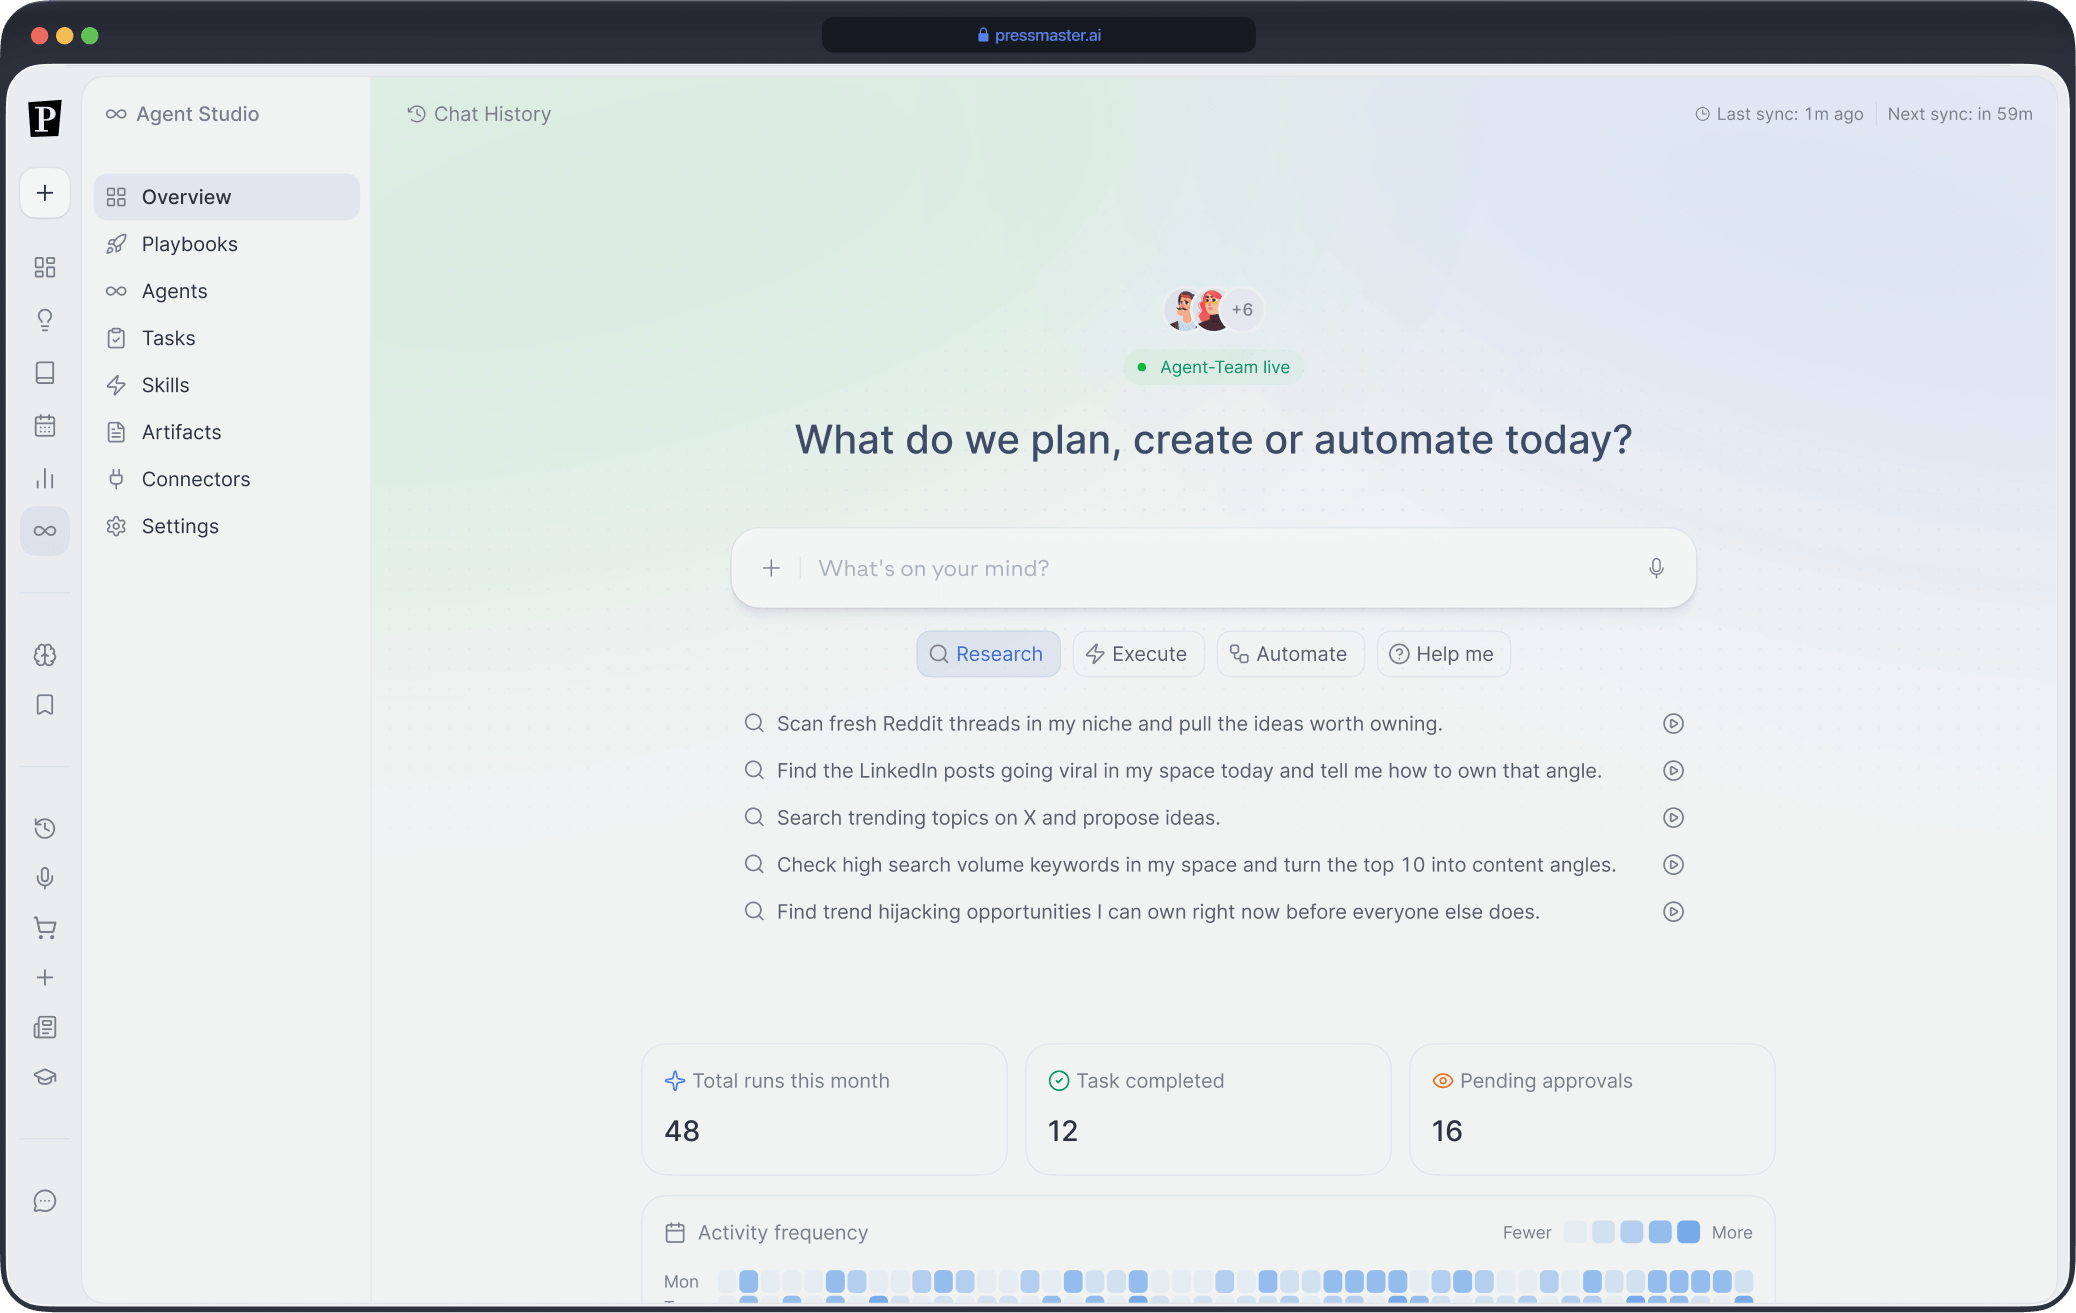Open the bar chart analytics icon
The width and height of the screenshot is (2076, 1313).
[45, 479]
